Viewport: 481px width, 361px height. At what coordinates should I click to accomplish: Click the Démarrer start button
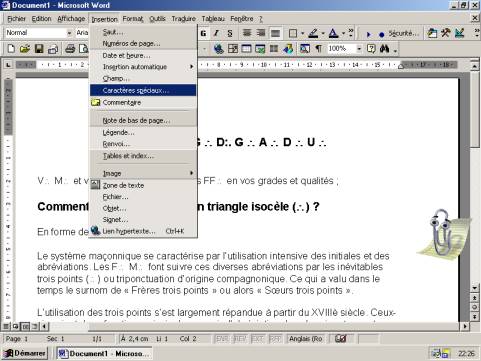point(25,353)
